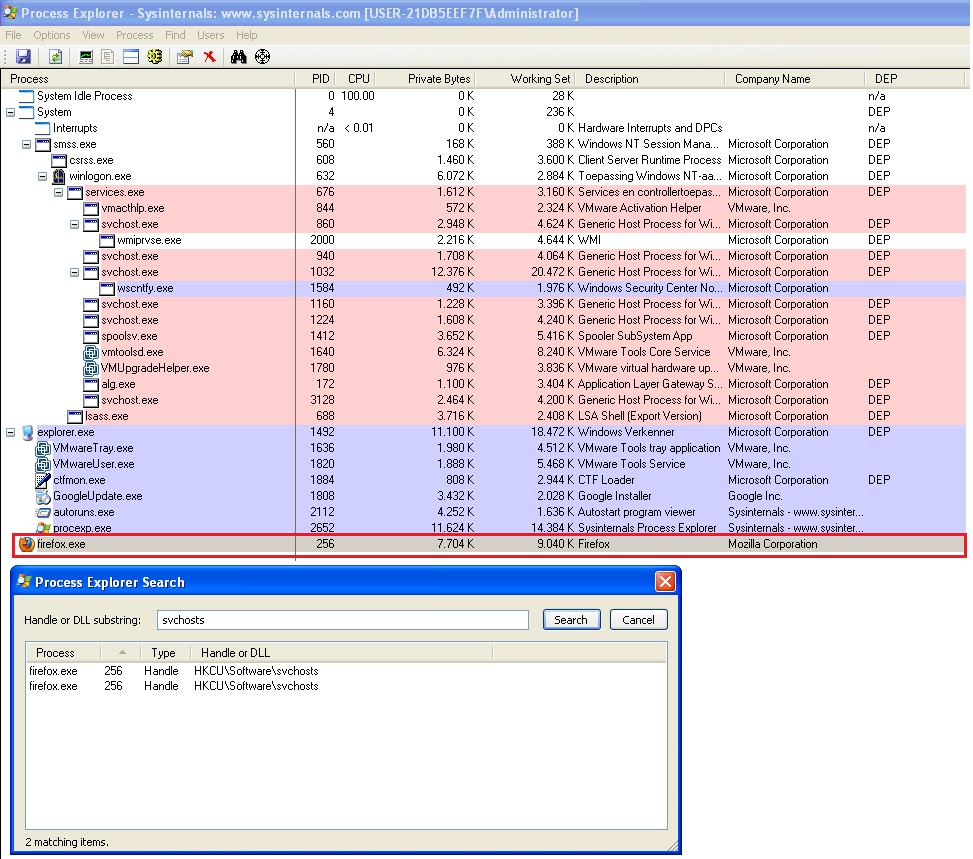The image size is (973, 859).
Task: Select the Interrupts row
Action: coord(483,128)
